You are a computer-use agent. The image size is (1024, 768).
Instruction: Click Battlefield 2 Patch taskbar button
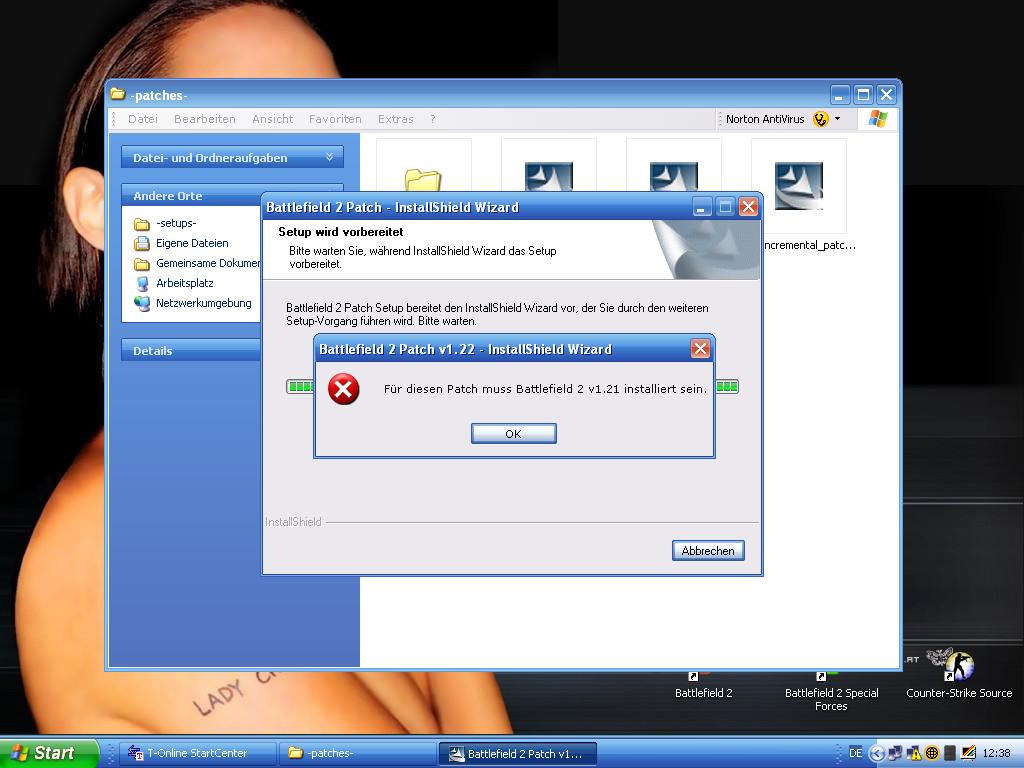tap(517, 753)
